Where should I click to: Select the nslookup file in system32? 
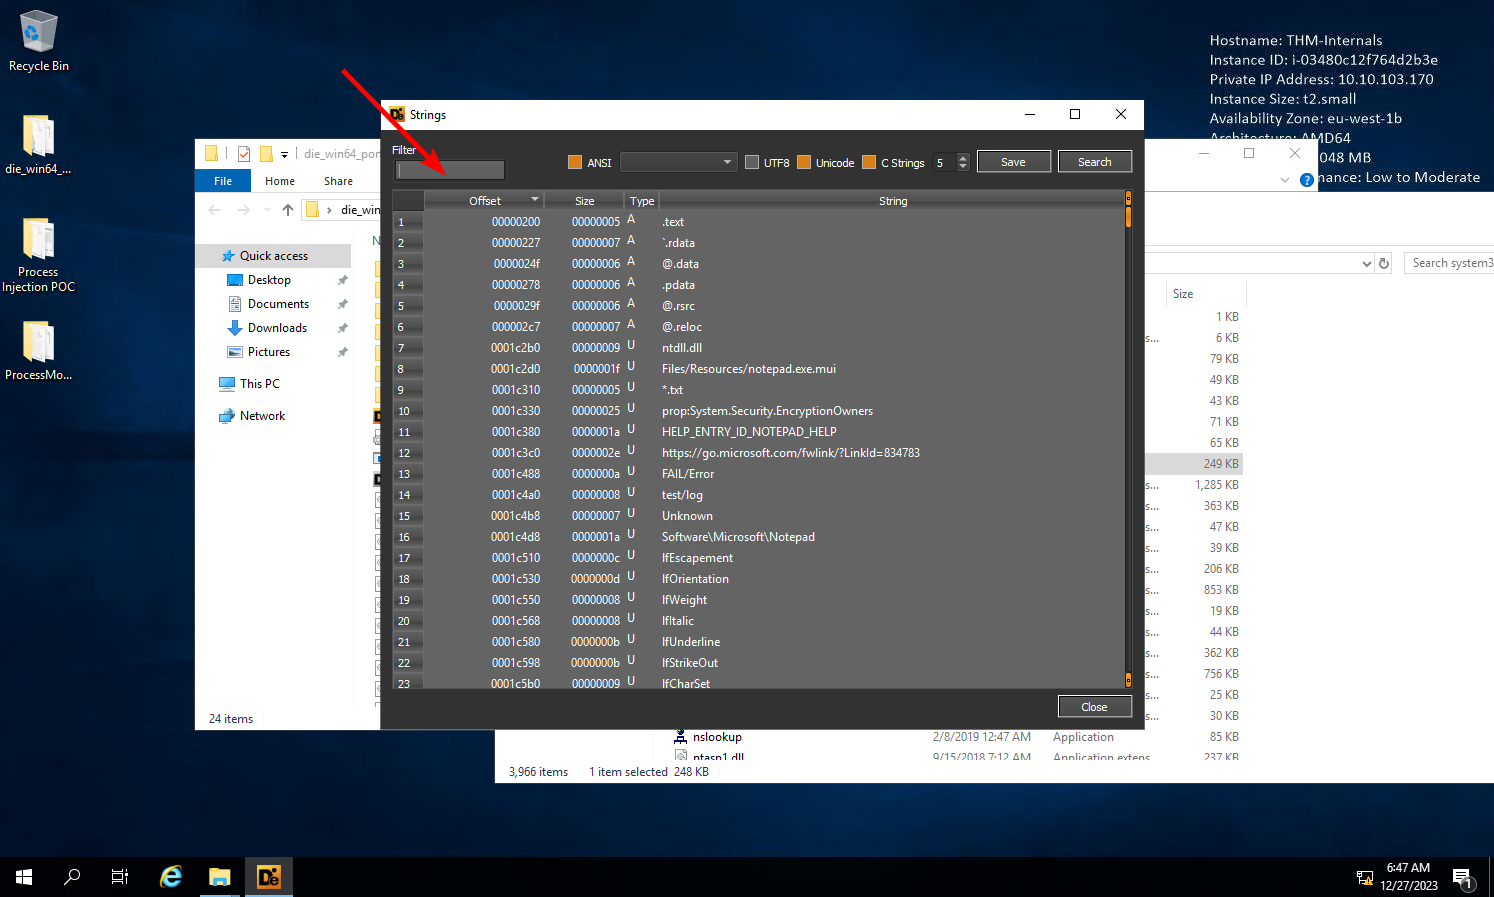point(717,737)
